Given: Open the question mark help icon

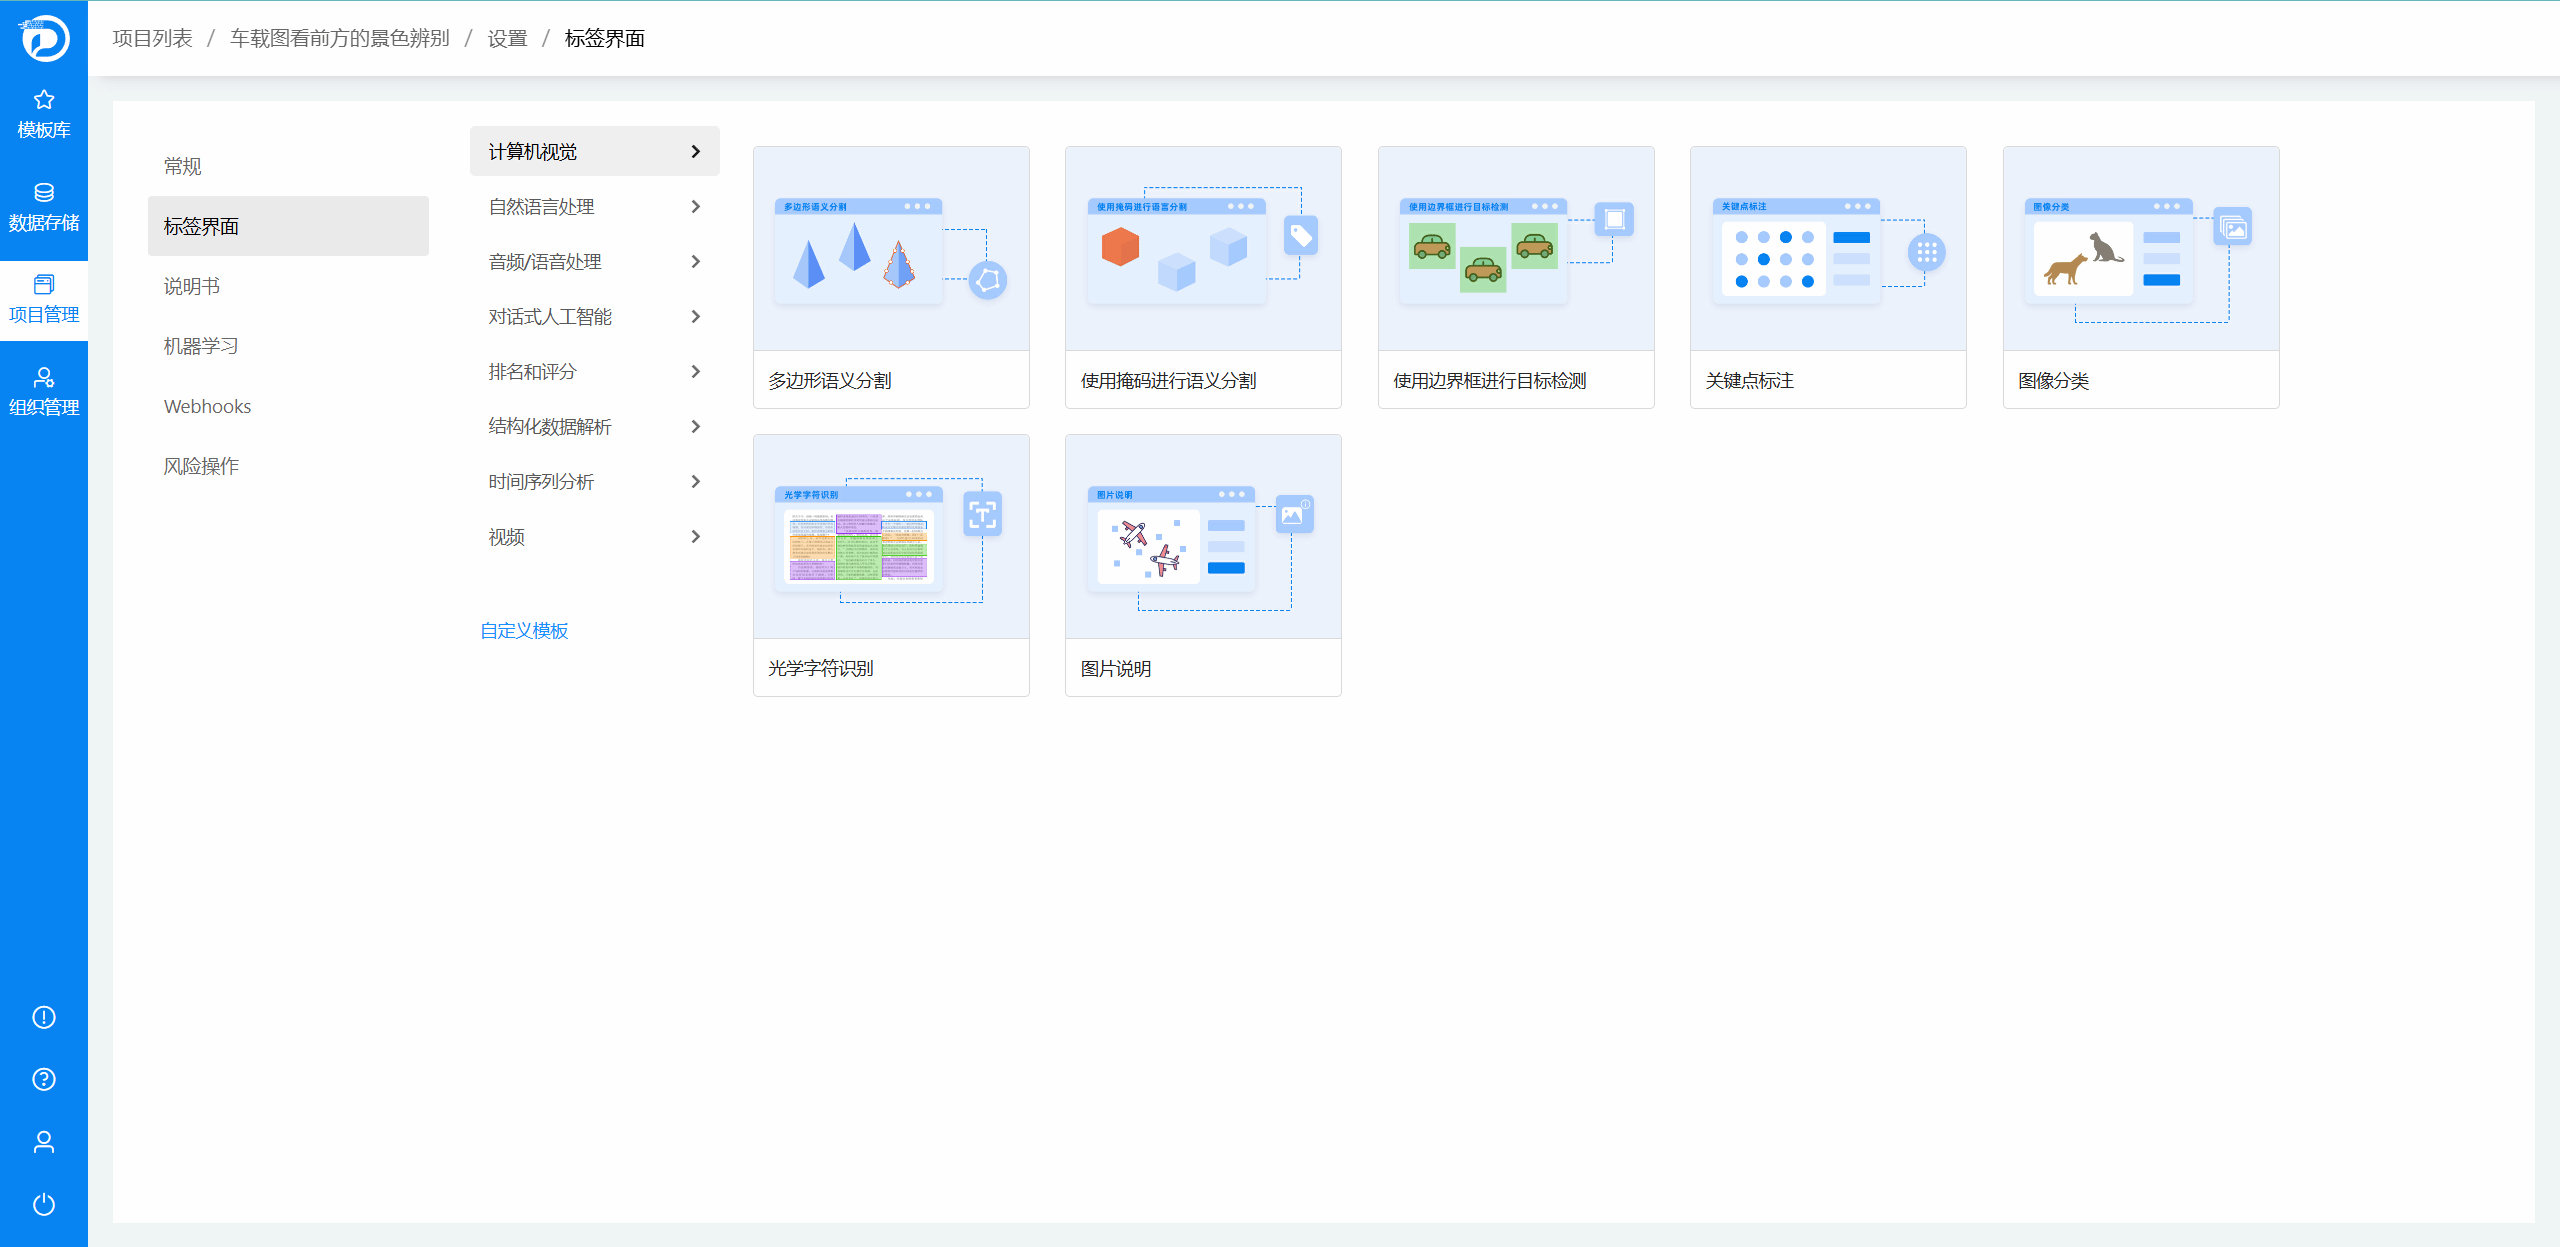Looking at the screenshot, I should coord(44,1079).
